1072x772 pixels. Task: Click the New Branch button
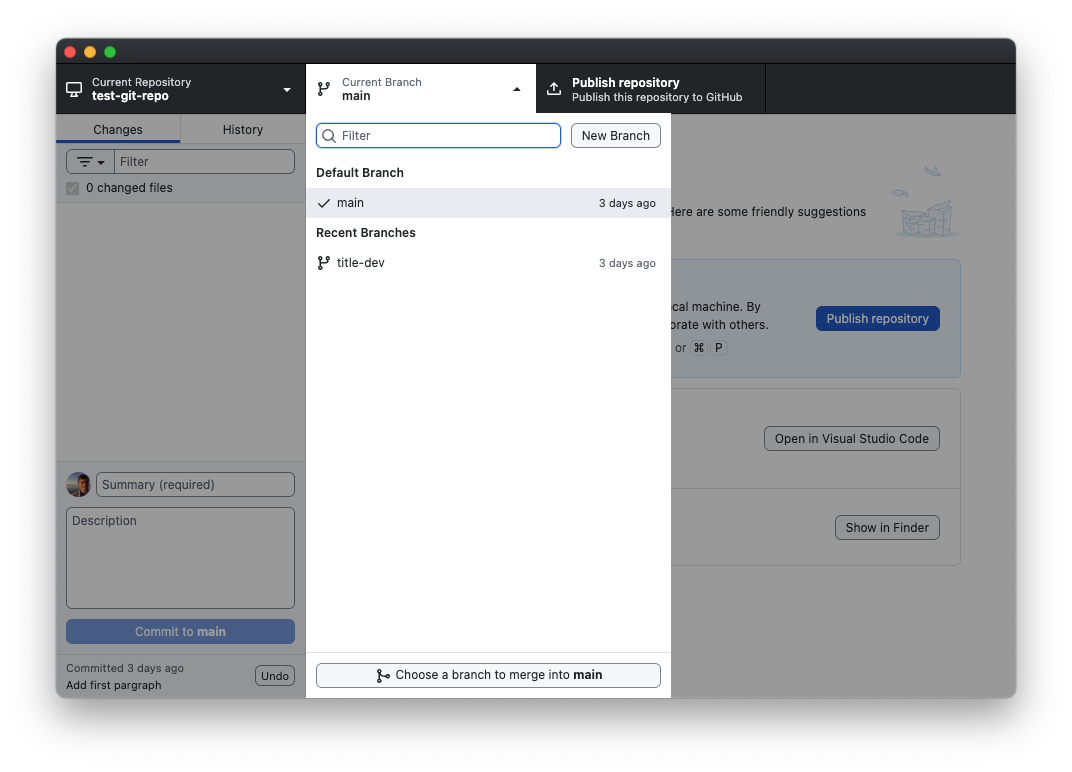coord(615,135)
